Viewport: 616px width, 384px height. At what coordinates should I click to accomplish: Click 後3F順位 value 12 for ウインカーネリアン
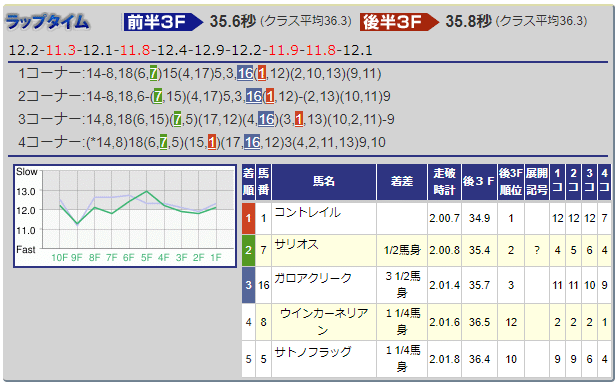[x=511, y=322]
